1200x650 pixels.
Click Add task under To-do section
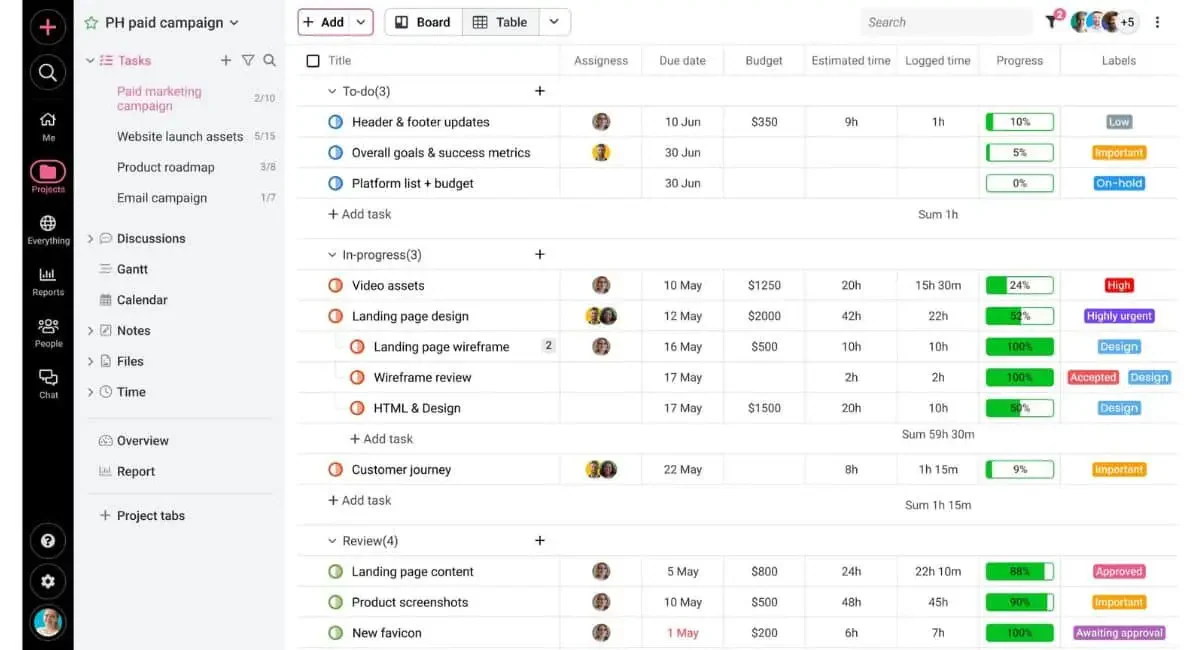(x=360, y=214)
